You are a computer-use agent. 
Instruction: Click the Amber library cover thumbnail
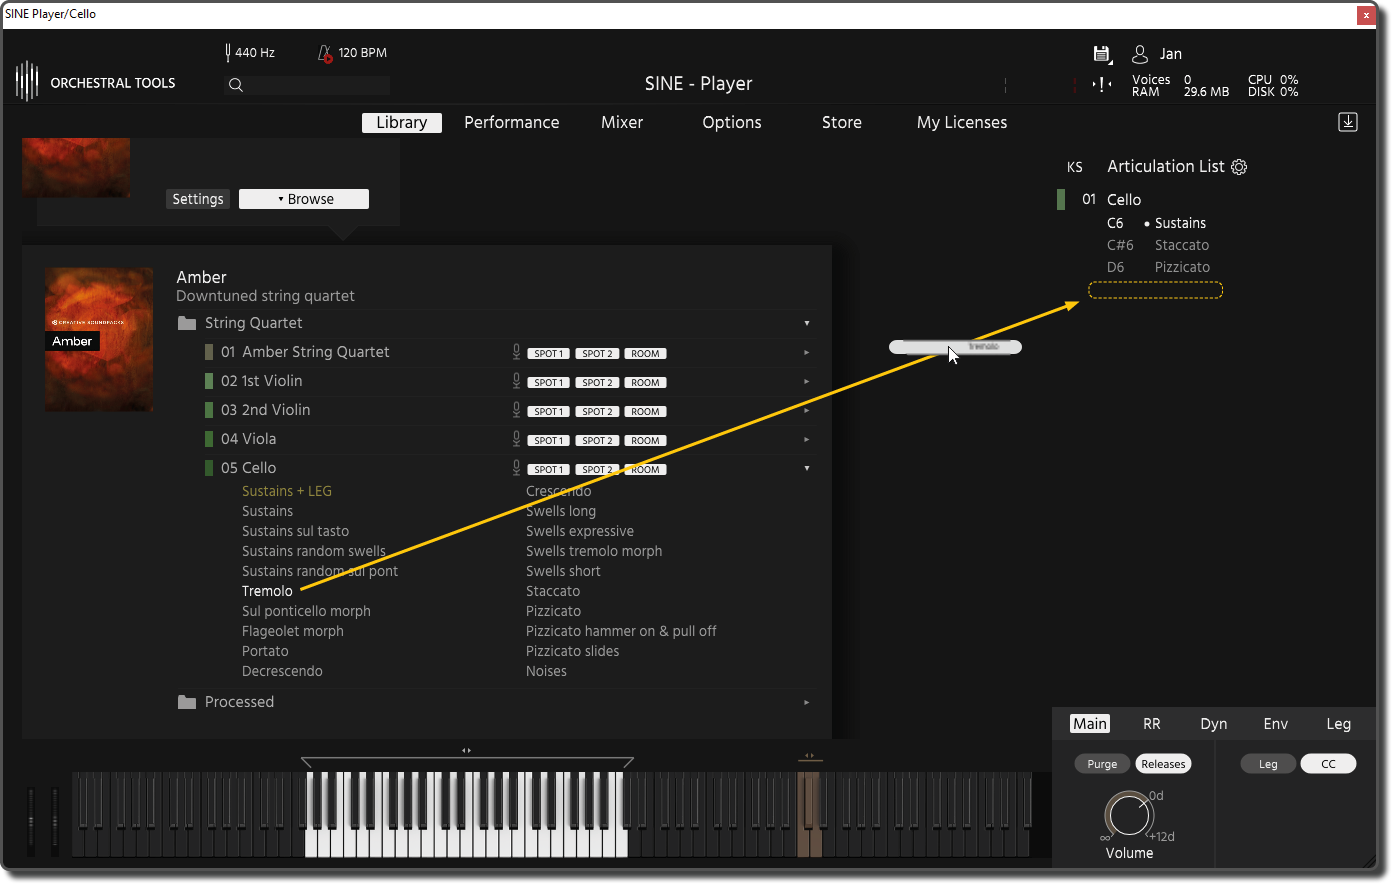(x=99, y=339)
